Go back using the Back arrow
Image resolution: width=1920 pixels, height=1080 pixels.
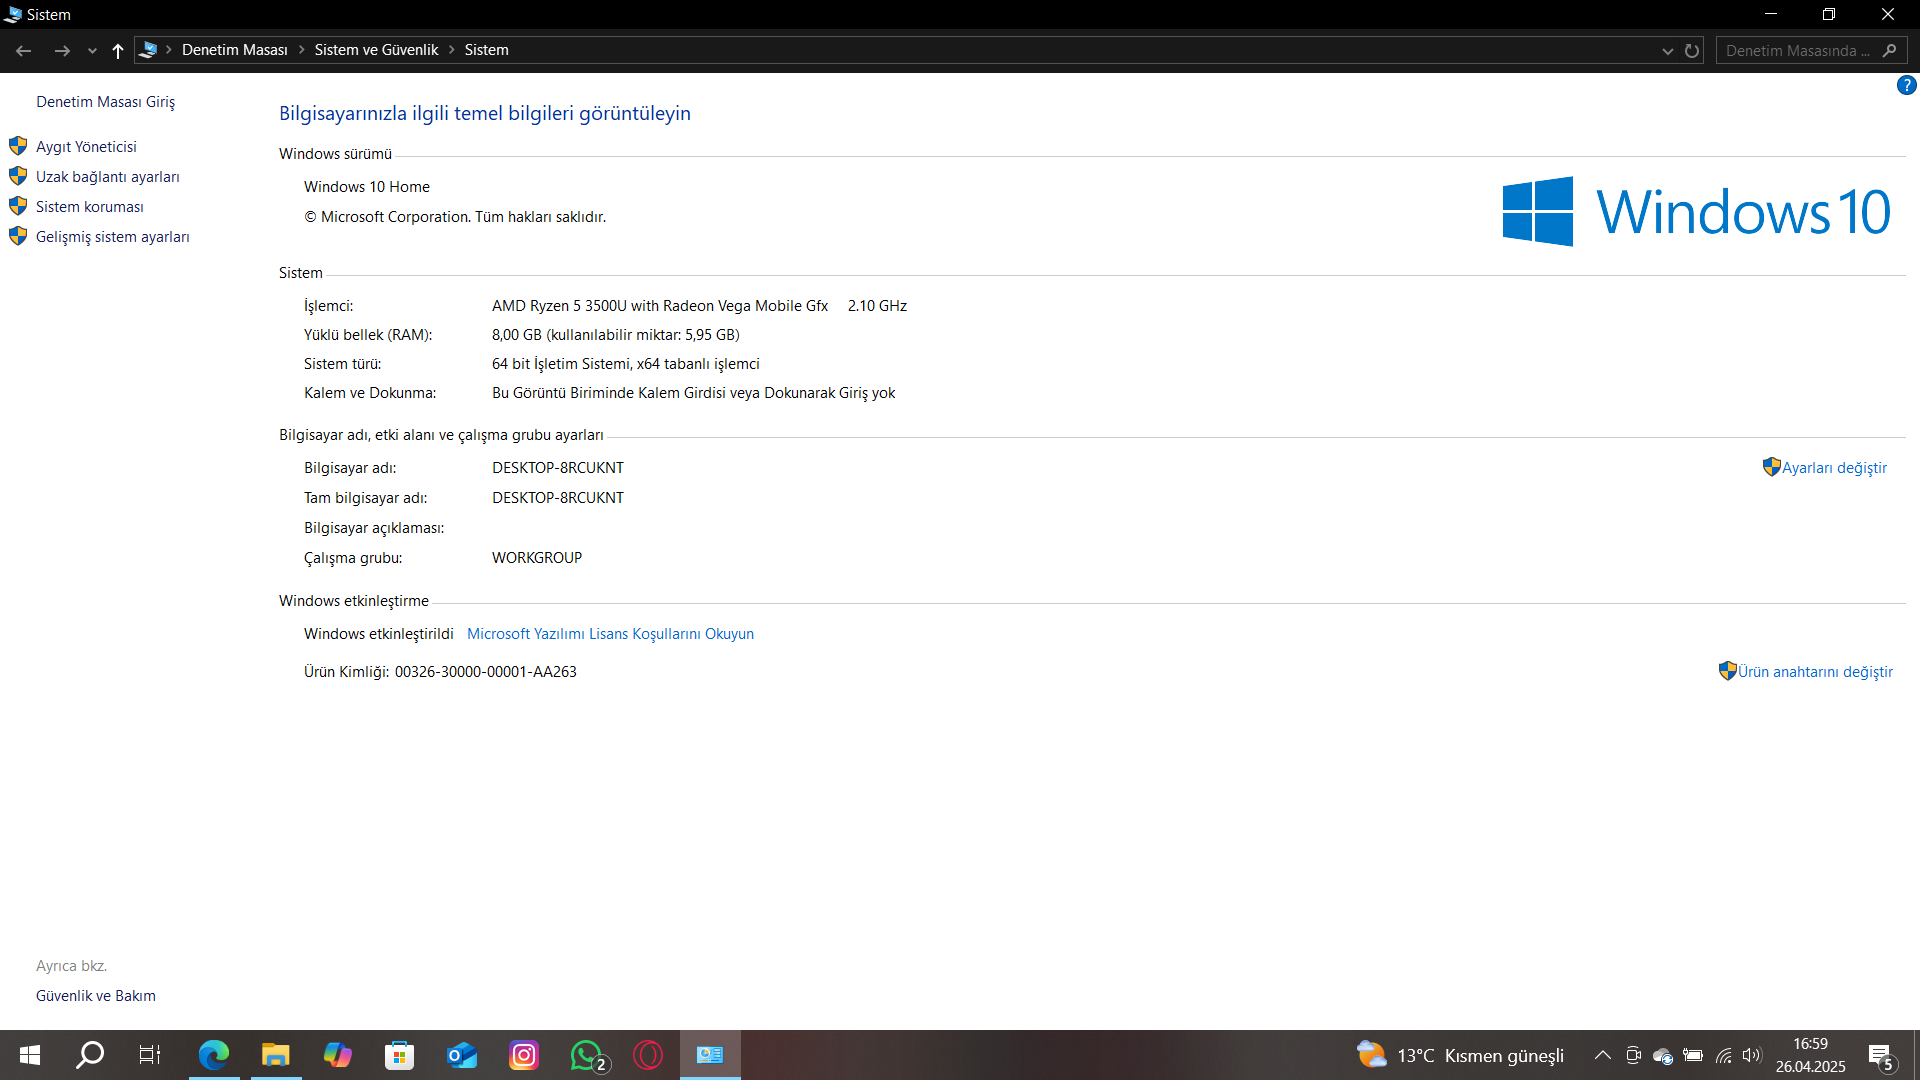(x=24, y=50)
